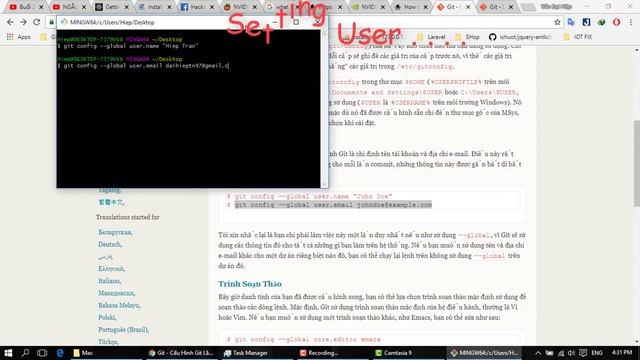The height and width of the screenshot is (360, 640).
Task: Open Task View from the taskbar
Action: 42,353
